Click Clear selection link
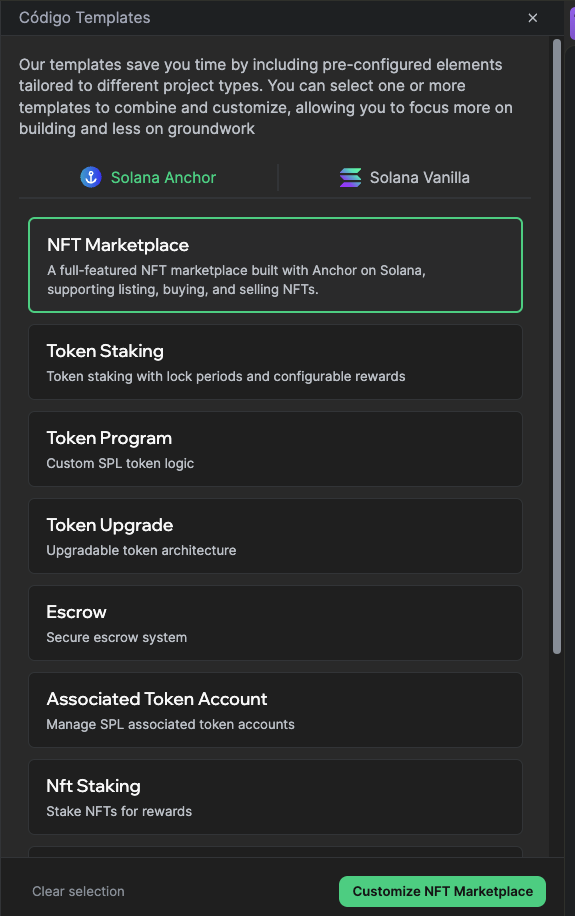Screen dimensions: 575x916 click(78, 891)
